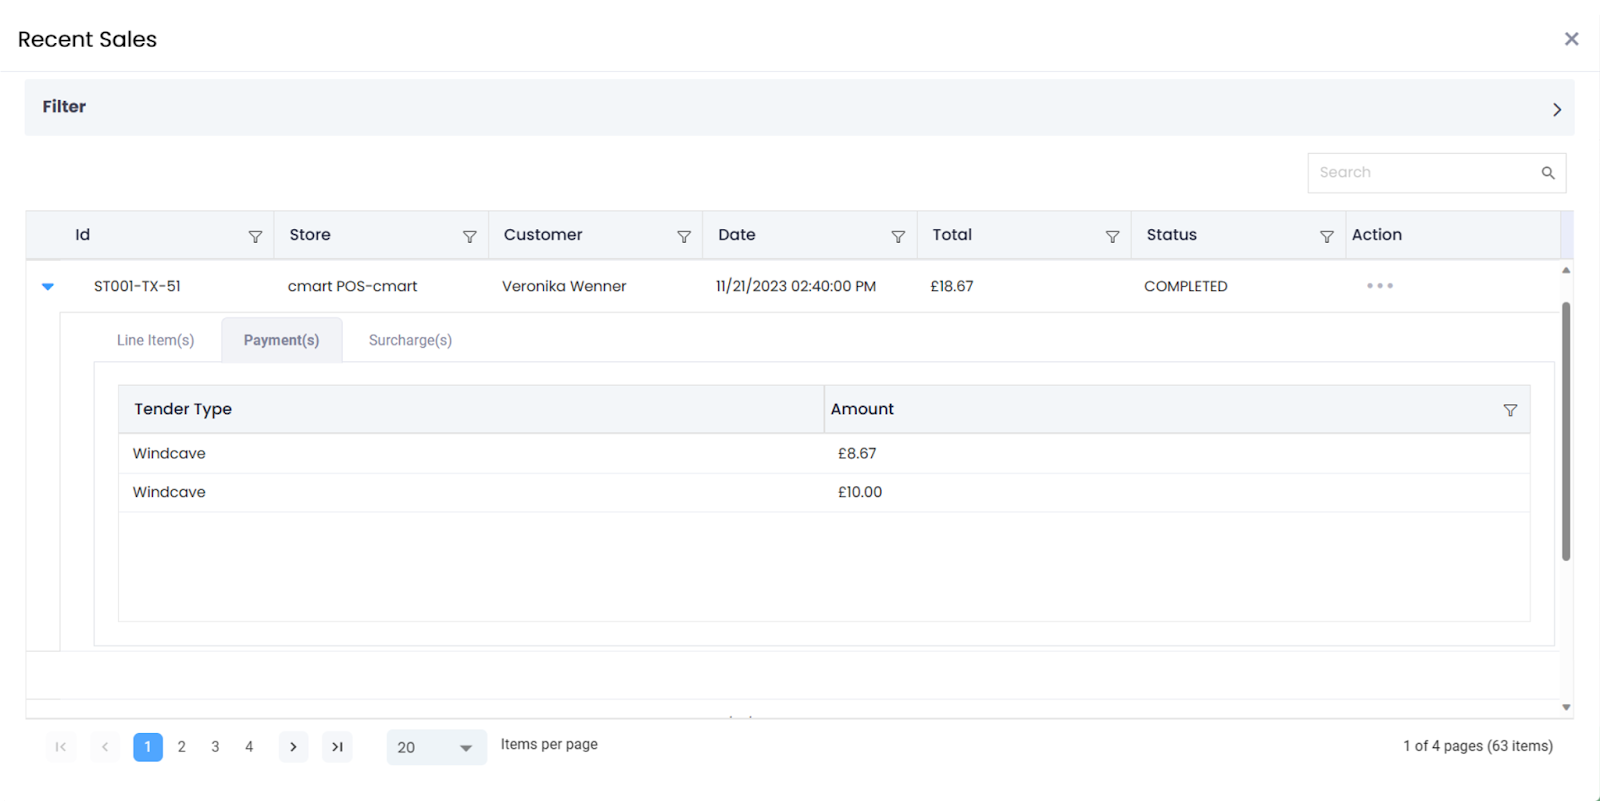Open the Date column filter

pos(898,237)
